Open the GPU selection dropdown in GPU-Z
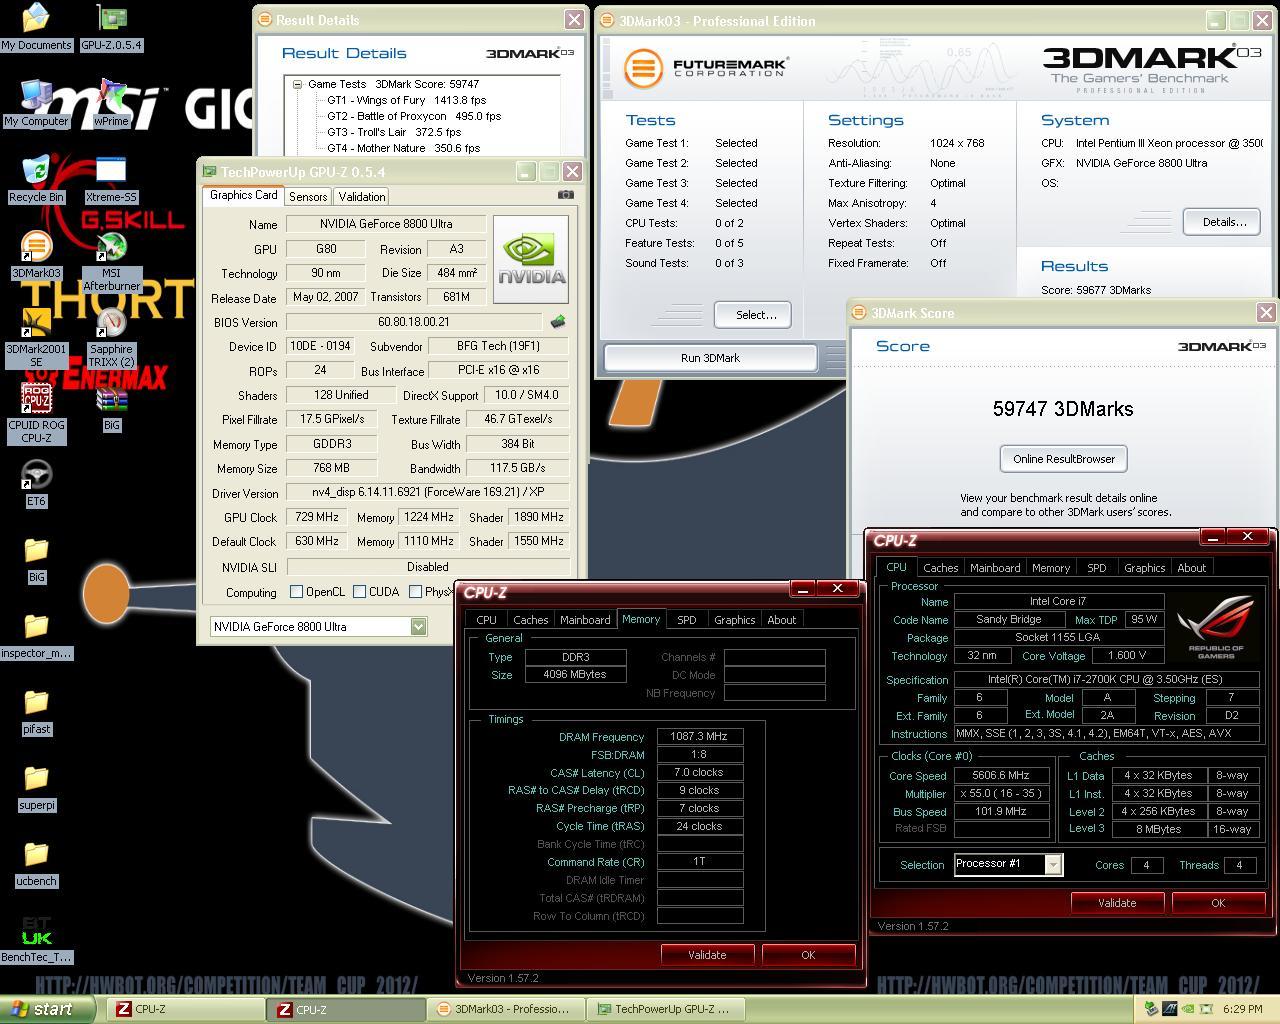Viewport: 1280px width, 1024px height. (x=418, y=626)
